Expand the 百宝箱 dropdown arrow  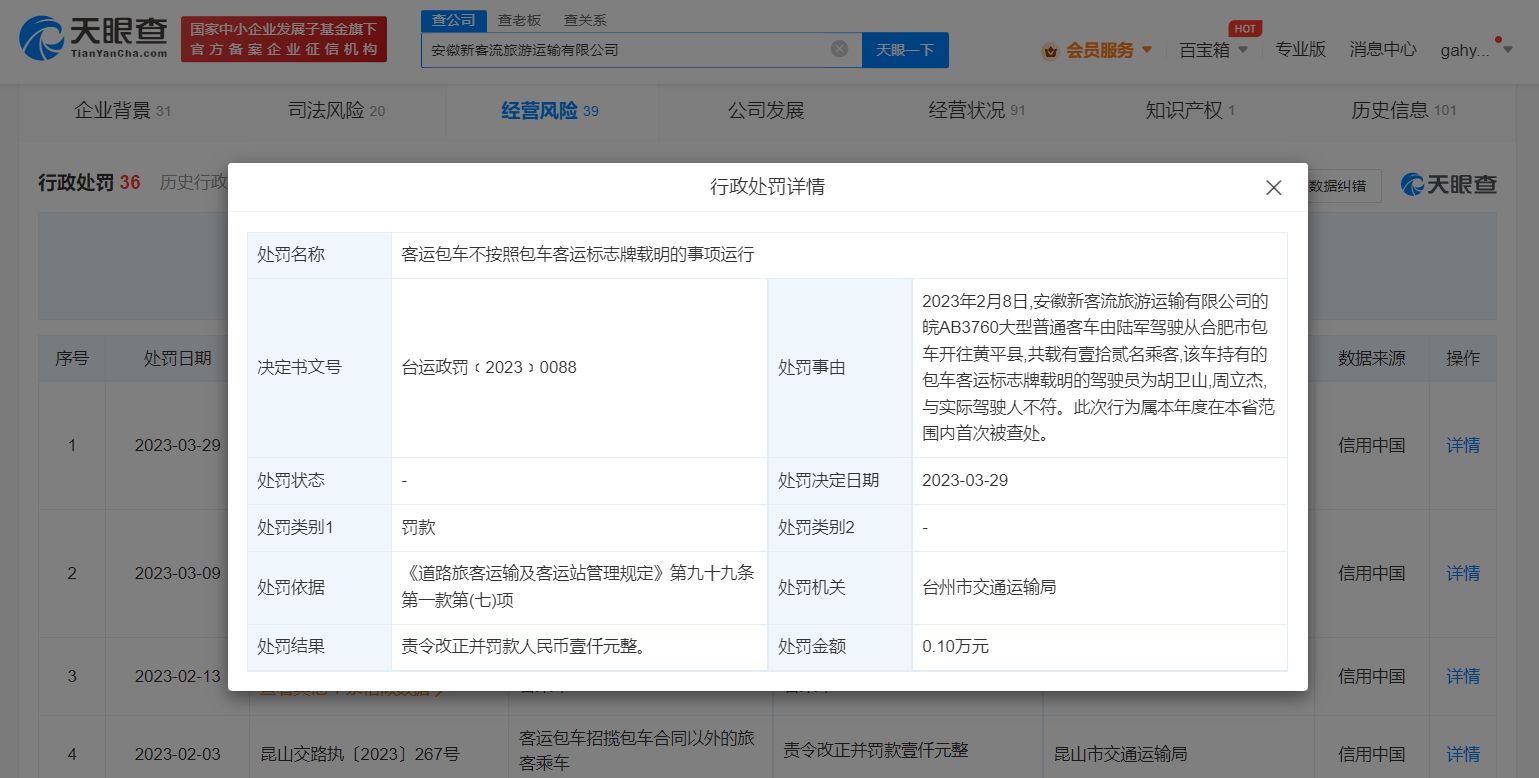click(x=1247, y=49)
